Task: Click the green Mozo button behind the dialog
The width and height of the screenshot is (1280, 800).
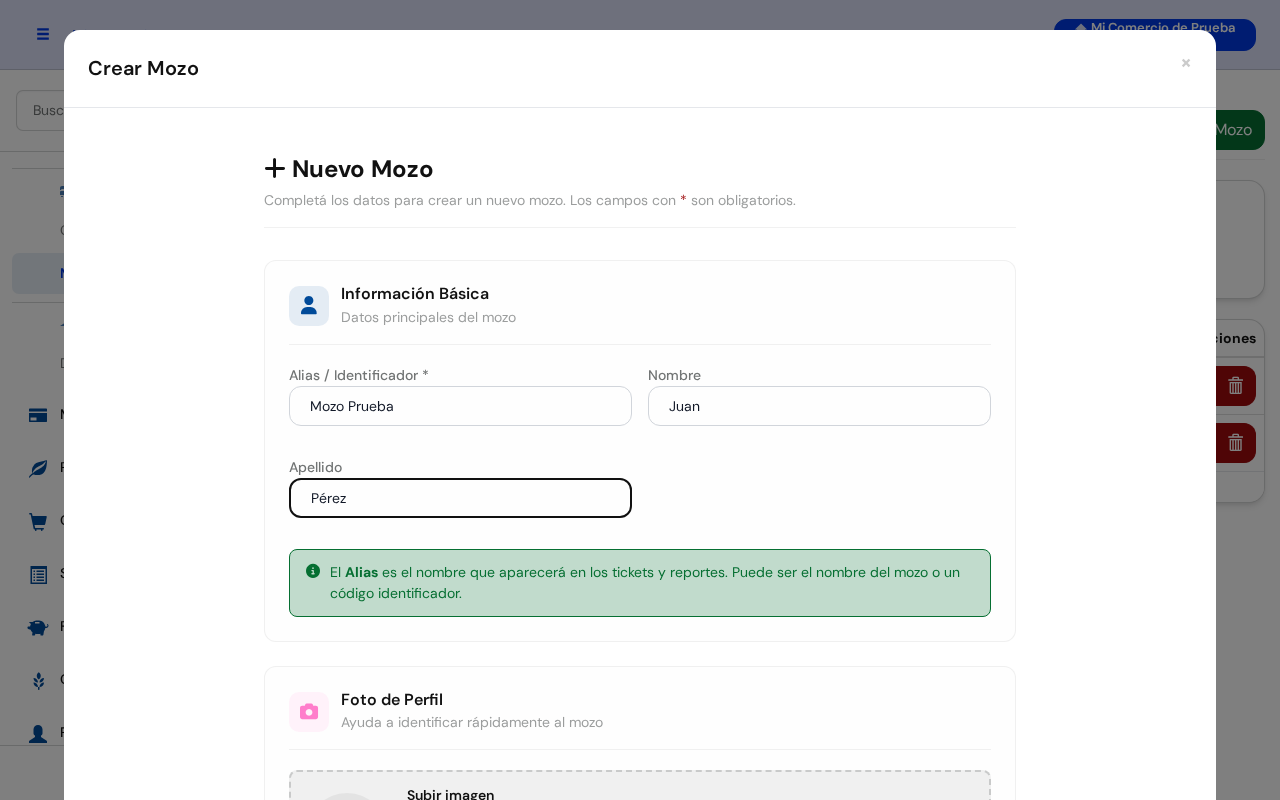Action: click(1239, 130)
